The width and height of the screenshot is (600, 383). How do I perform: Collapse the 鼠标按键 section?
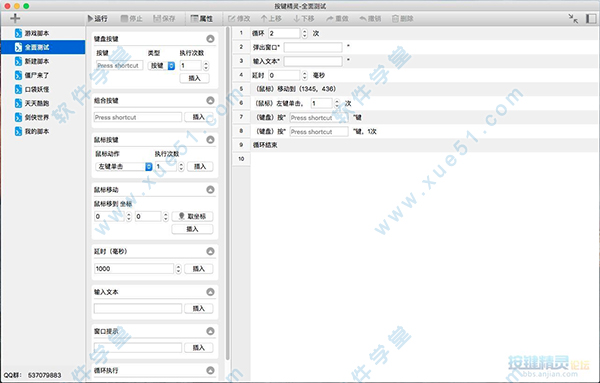(x=210, y=140)
